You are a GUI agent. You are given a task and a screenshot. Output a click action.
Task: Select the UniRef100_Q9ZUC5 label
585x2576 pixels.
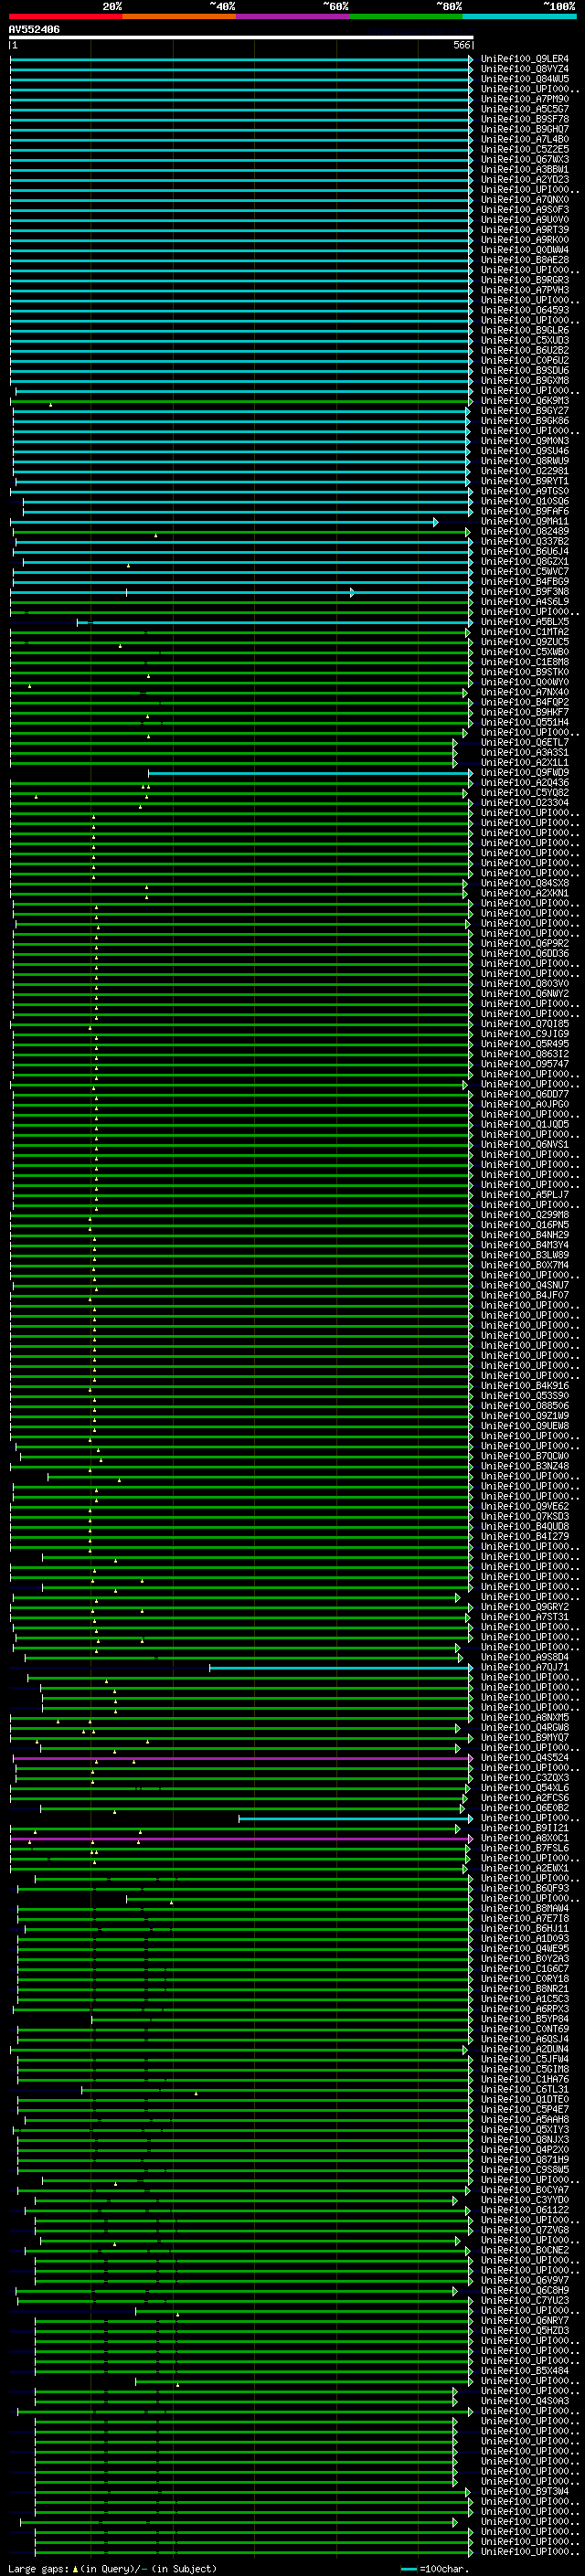click(x=525, y=642)
